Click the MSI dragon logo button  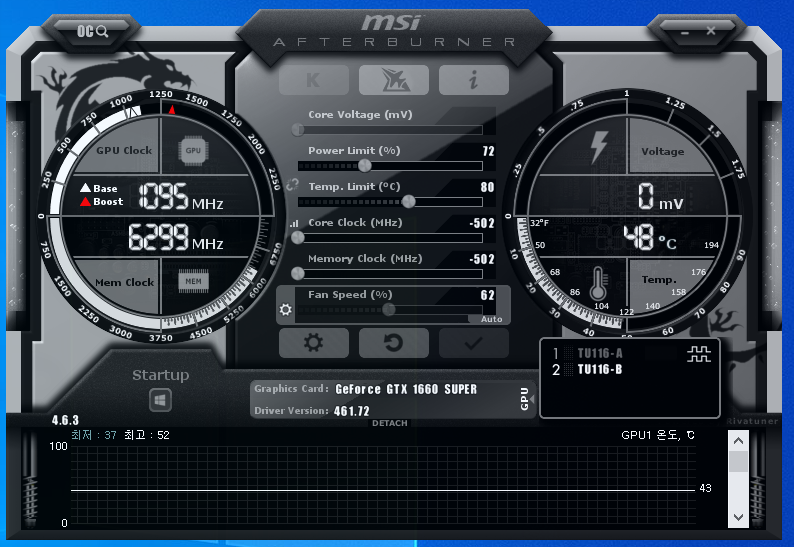[x=393, y=80]
